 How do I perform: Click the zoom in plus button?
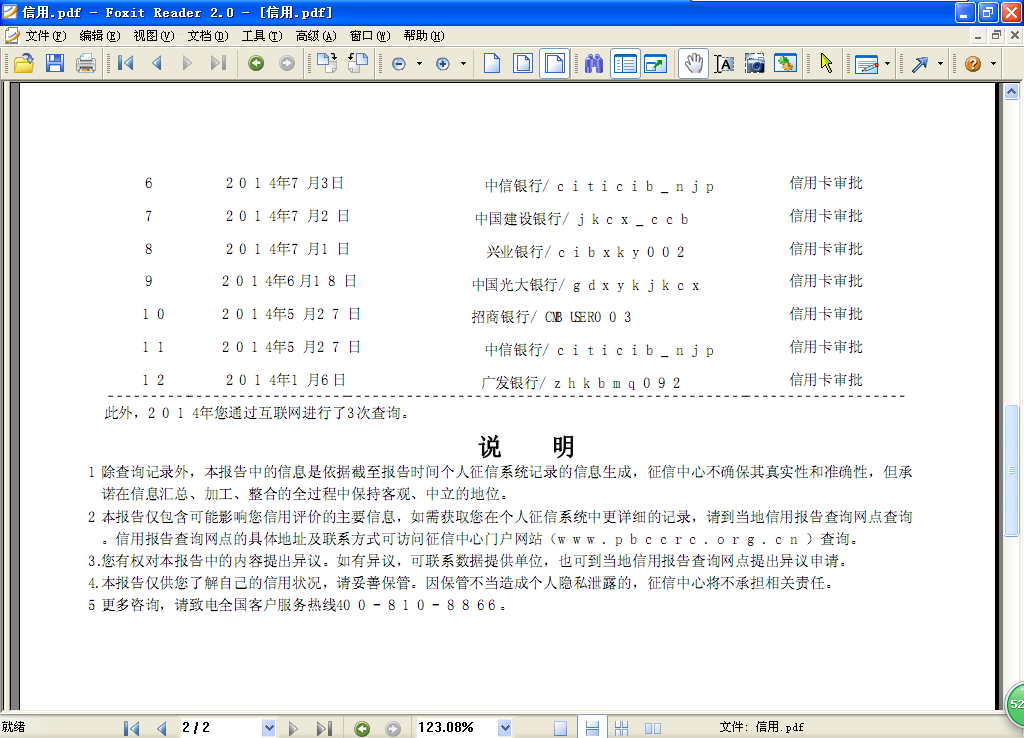point(443,63)
